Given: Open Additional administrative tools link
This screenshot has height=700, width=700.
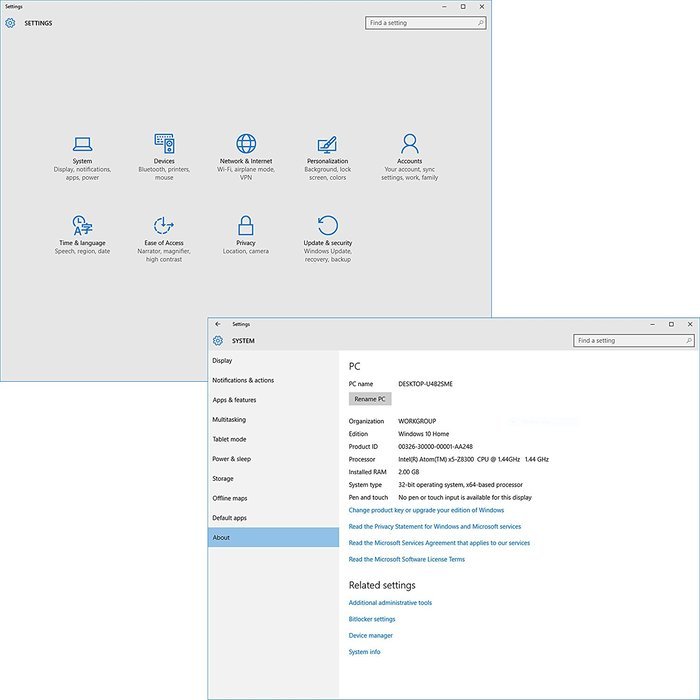Looking at the screenshot, I should (x=390, y=603).
